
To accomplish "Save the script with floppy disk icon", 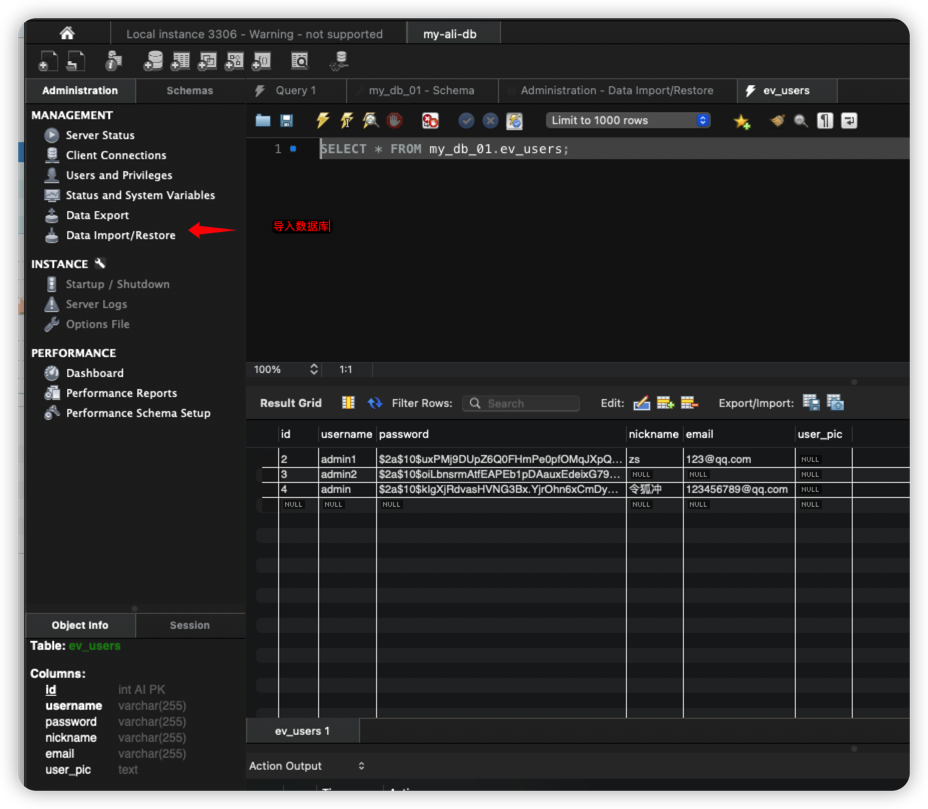I will 286,121.
